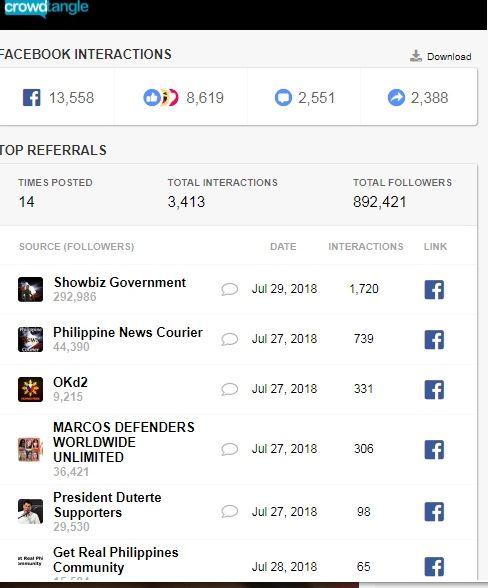Open Showbiz Government Facebook post link

434,290
